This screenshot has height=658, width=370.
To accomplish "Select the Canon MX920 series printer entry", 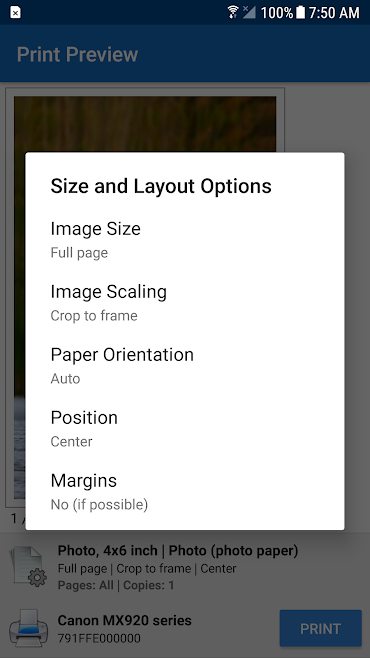I will tap(124, 629).
